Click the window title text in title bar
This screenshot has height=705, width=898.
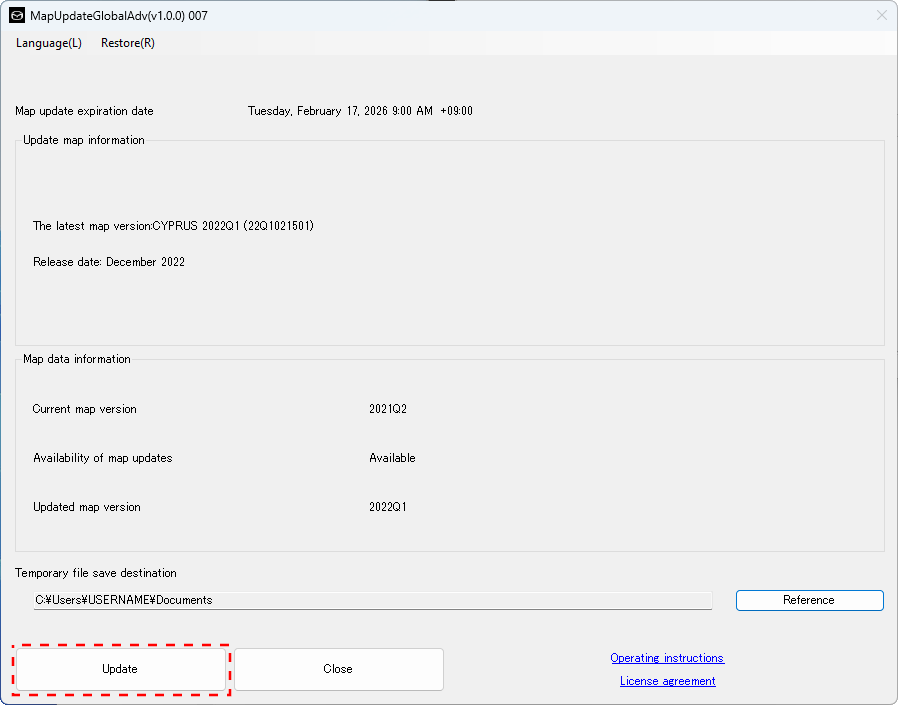[x=119, y=15]
